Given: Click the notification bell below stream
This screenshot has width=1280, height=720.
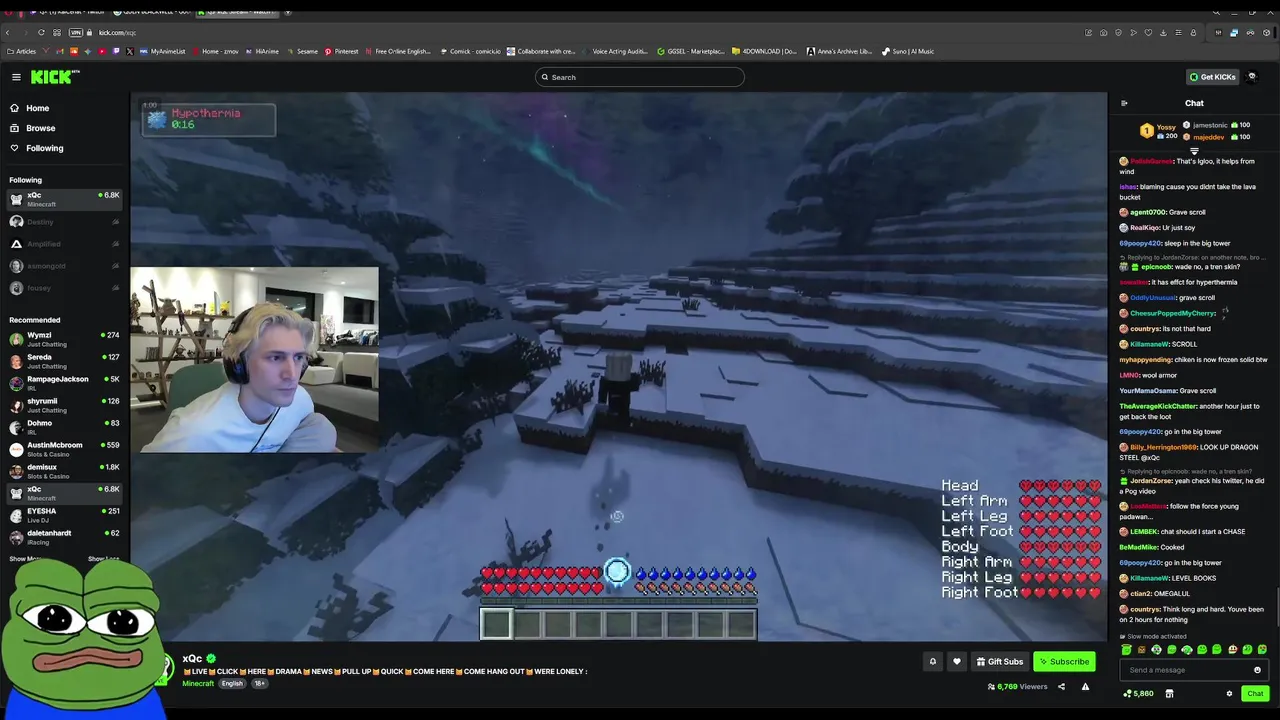Looking at the screenshot, I should click(x=933, y=661).
